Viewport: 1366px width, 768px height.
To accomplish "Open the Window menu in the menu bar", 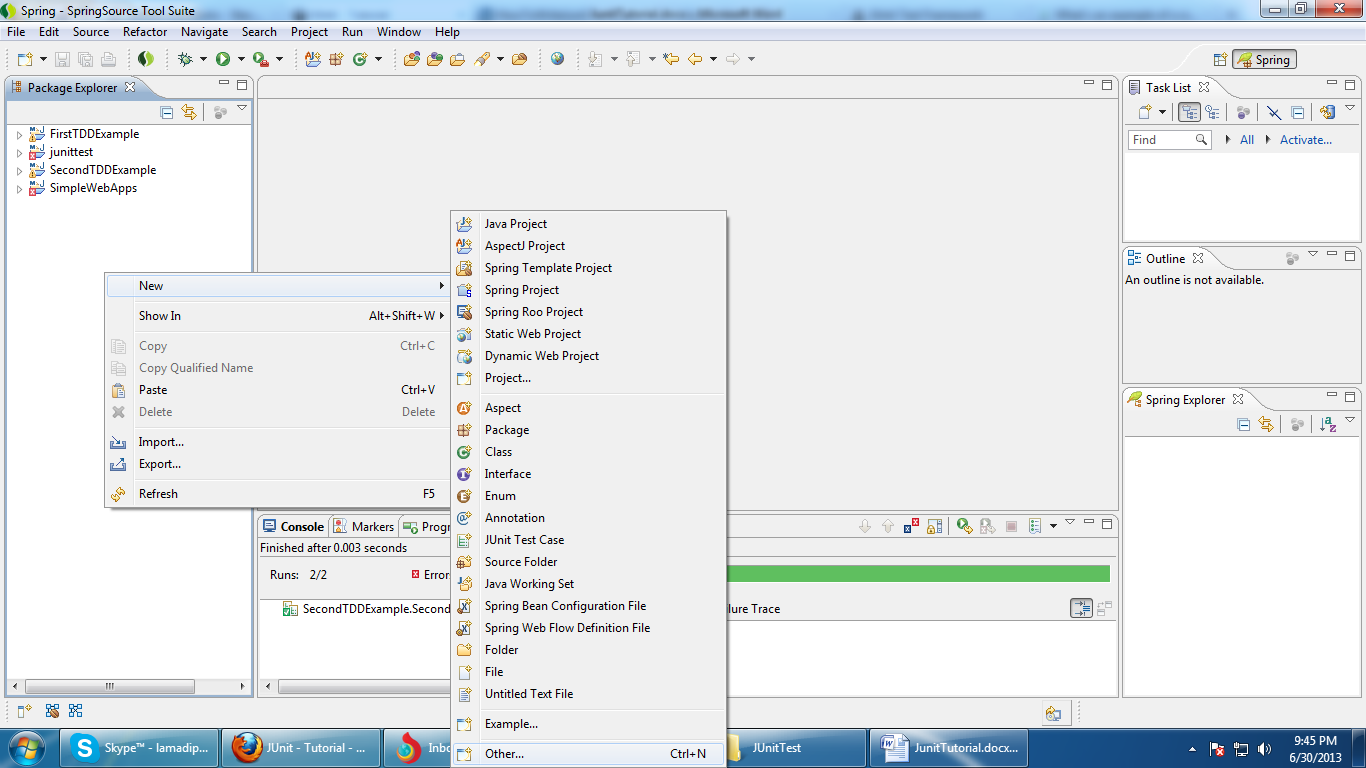I will (x=399, y=32).
